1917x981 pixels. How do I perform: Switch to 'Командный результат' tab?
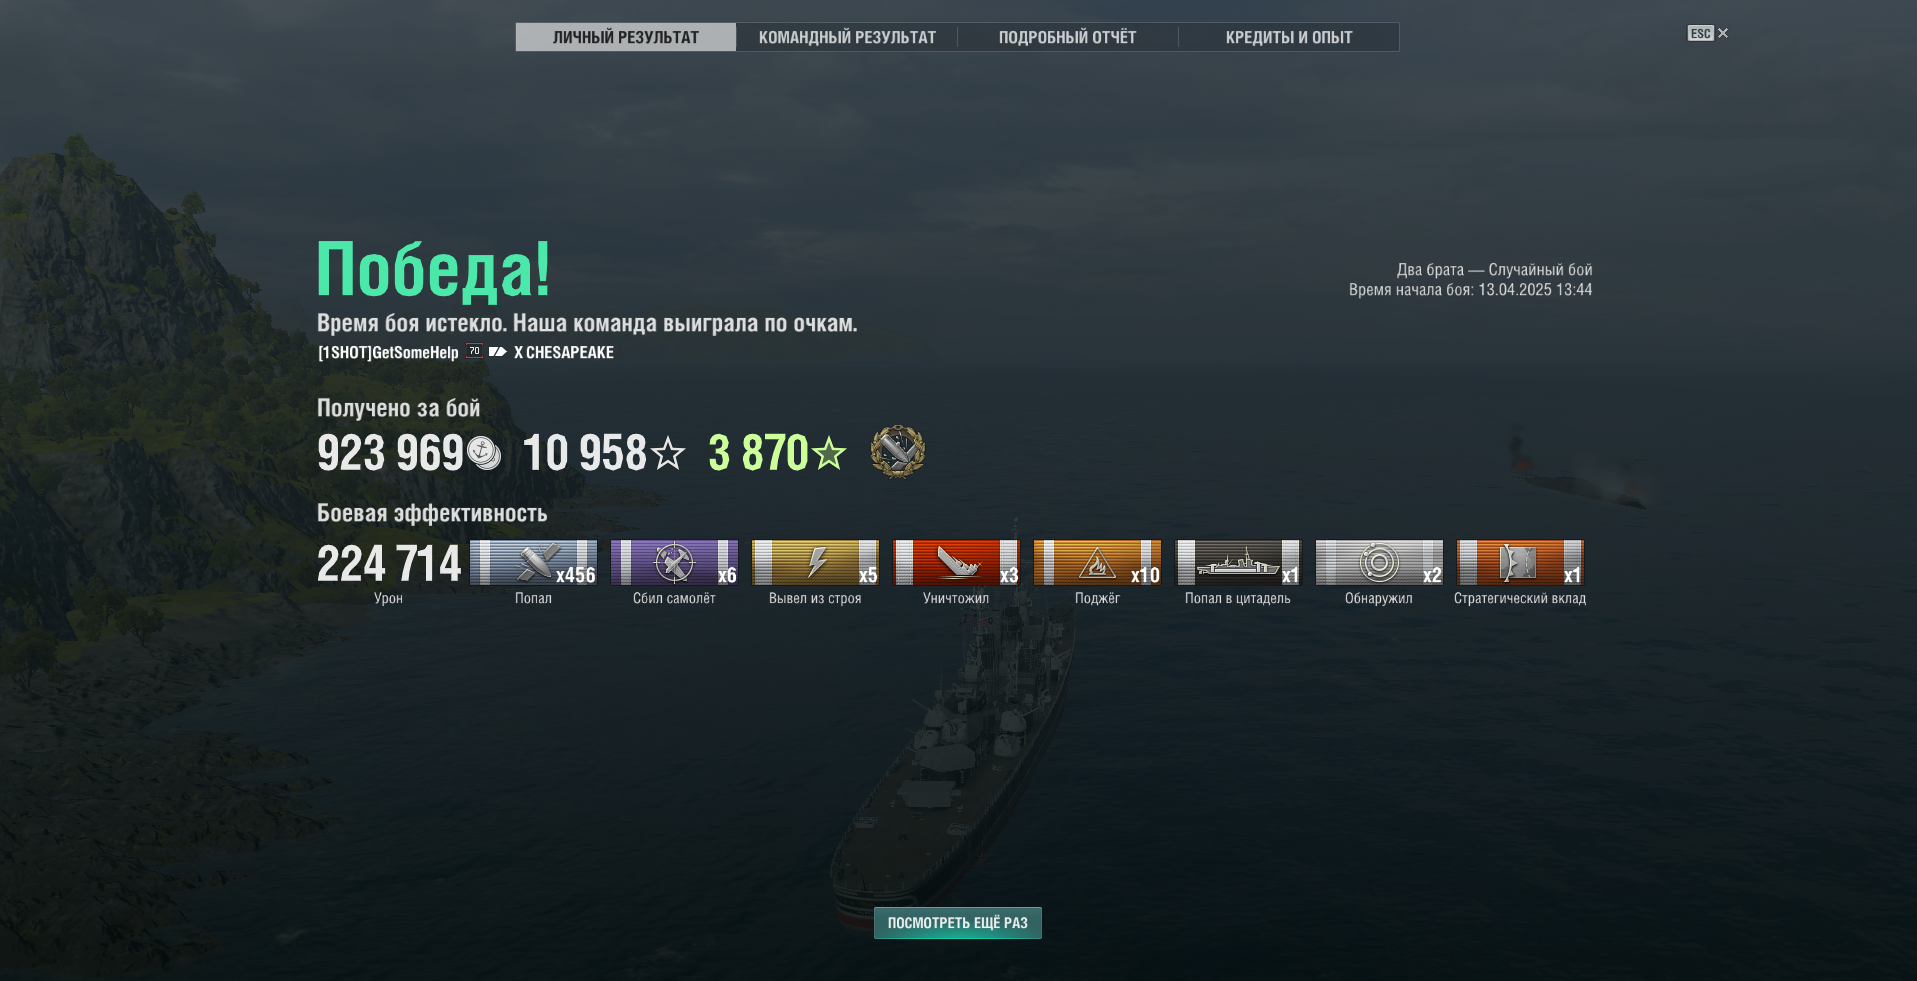coord(847,37)
